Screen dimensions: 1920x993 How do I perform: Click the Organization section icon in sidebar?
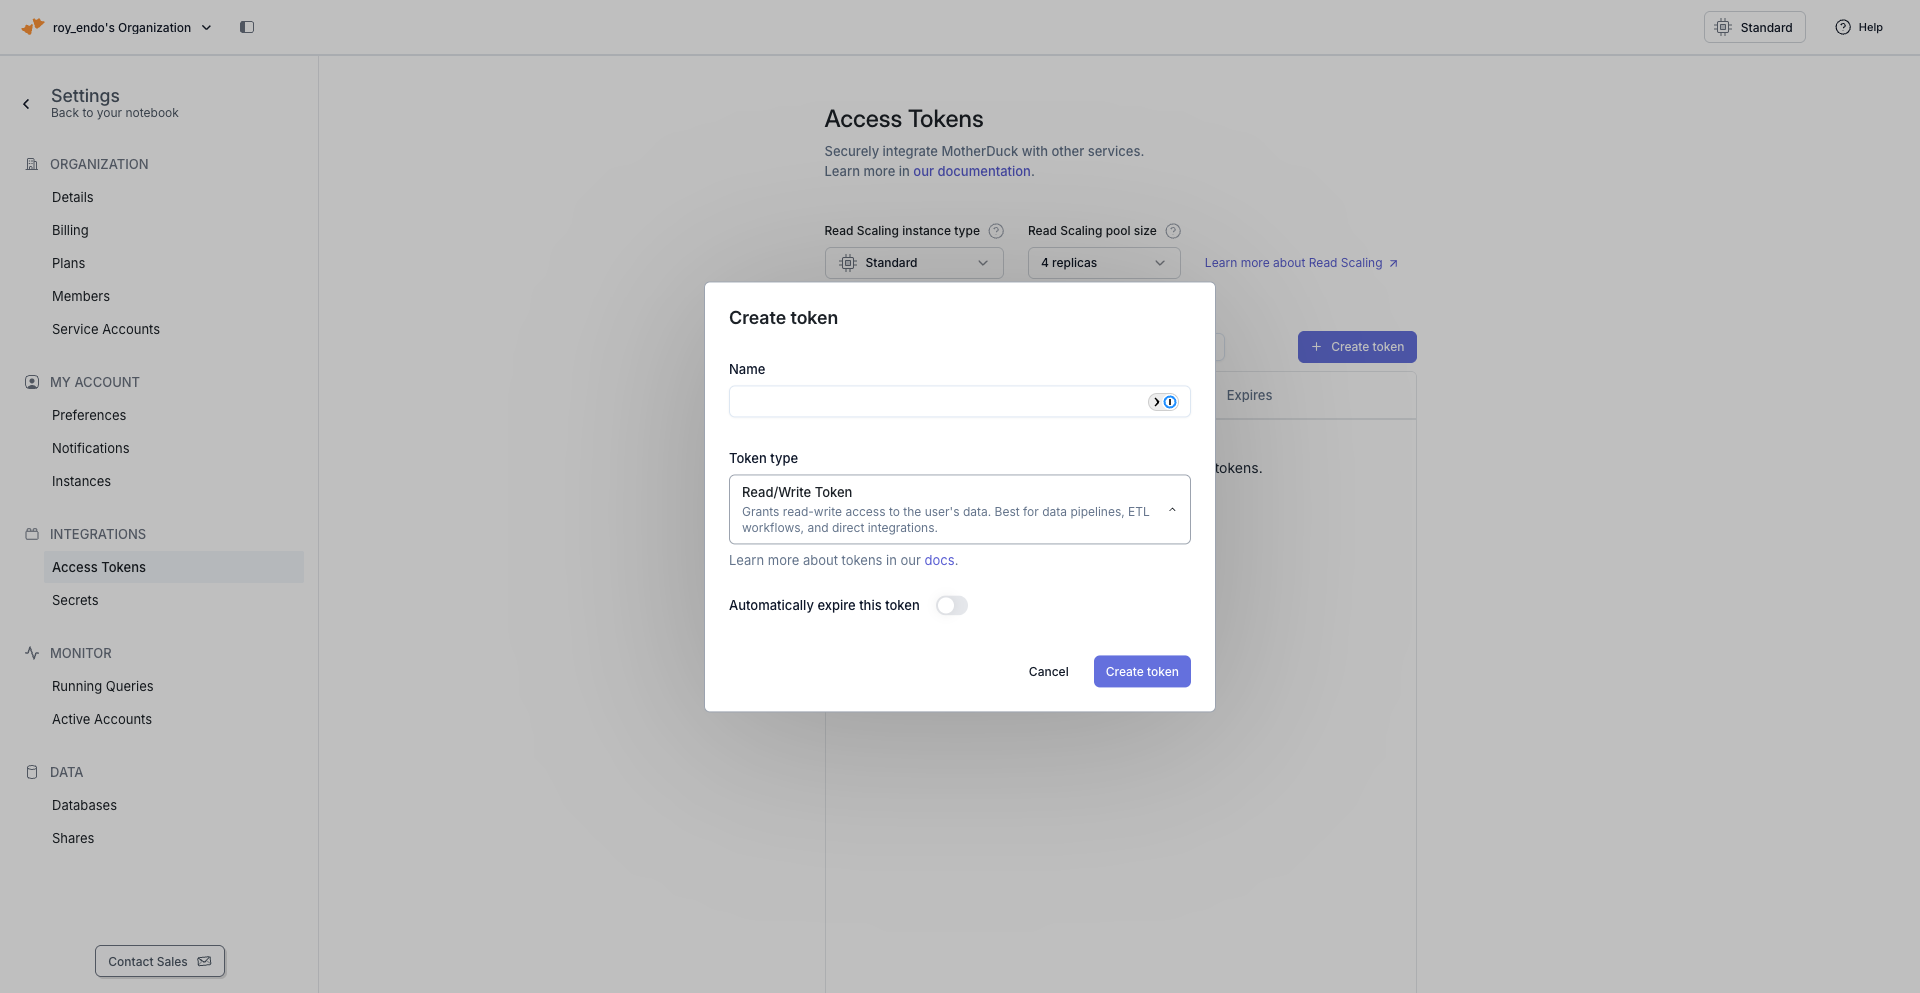32,163
